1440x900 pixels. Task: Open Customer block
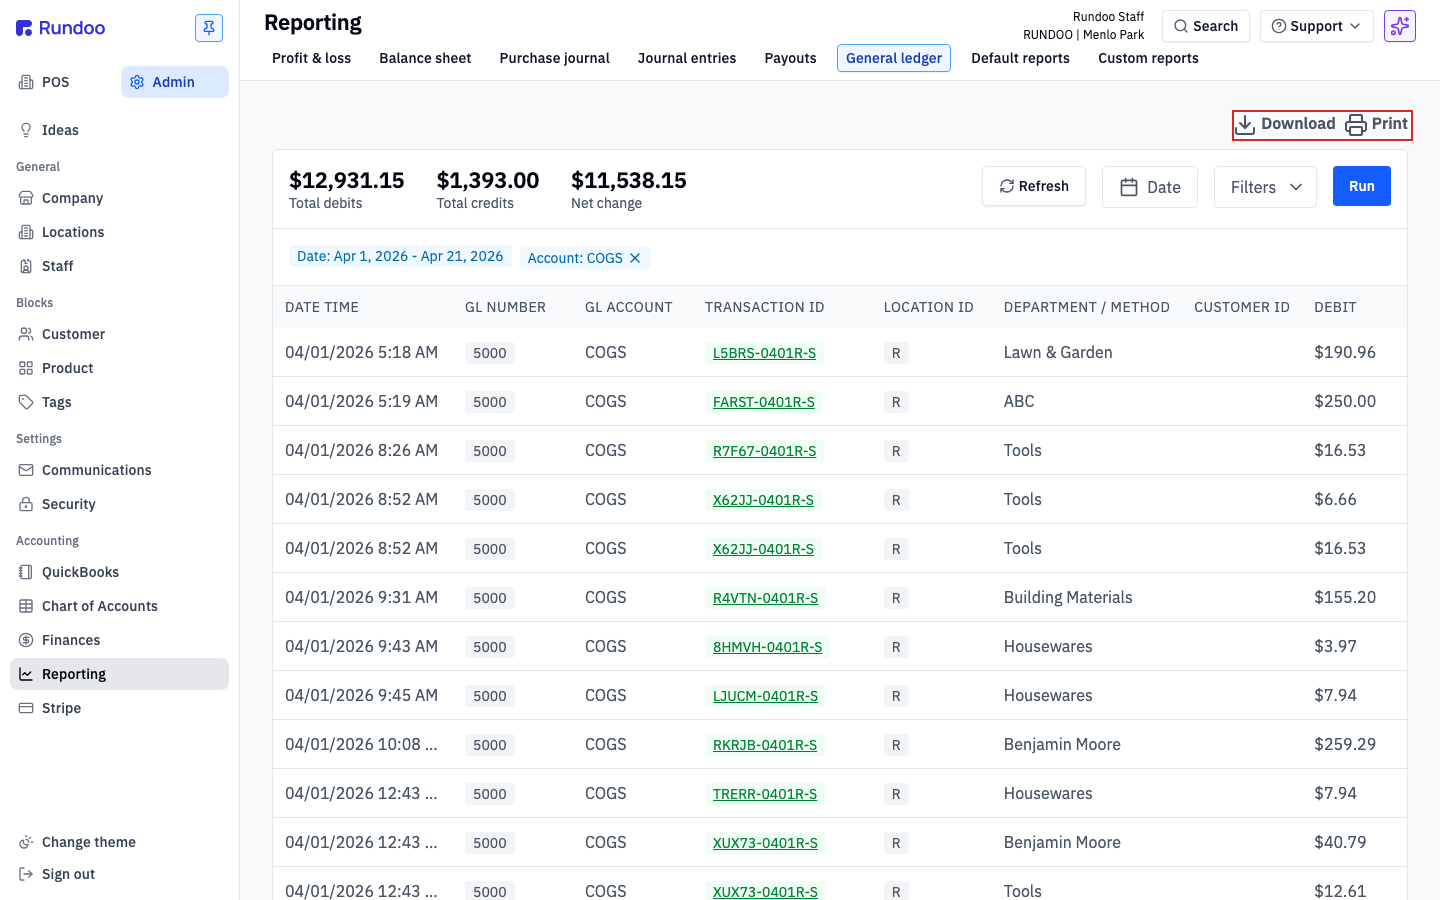click(119, 334)
